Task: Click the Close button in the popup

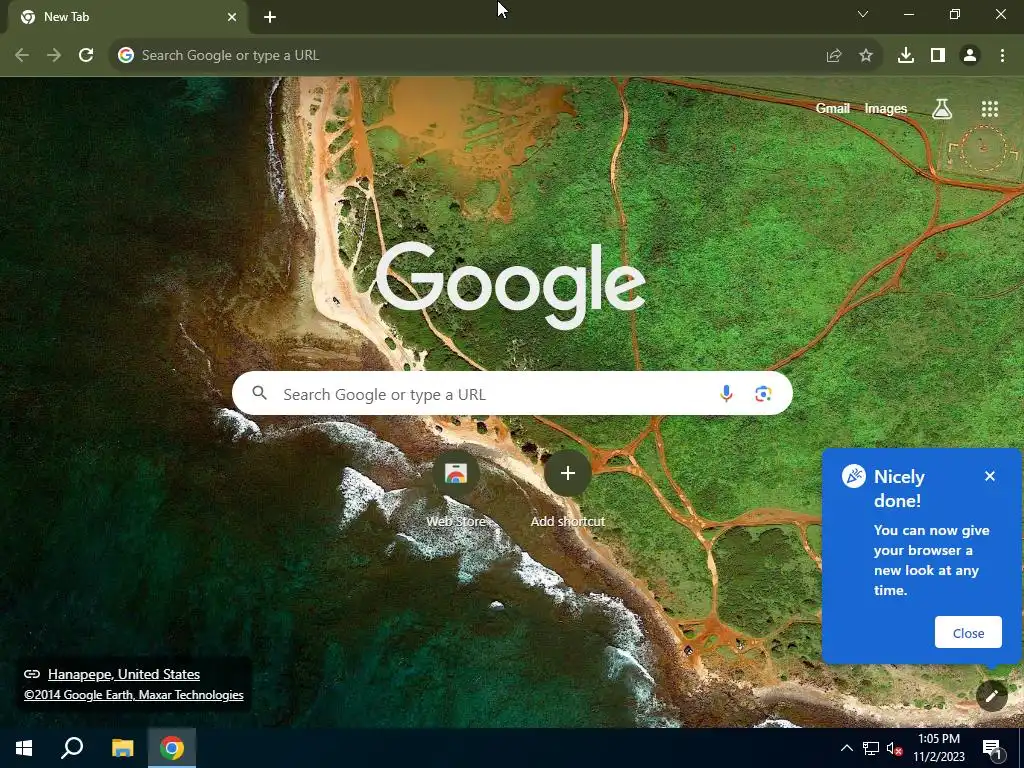Action: 968,632
